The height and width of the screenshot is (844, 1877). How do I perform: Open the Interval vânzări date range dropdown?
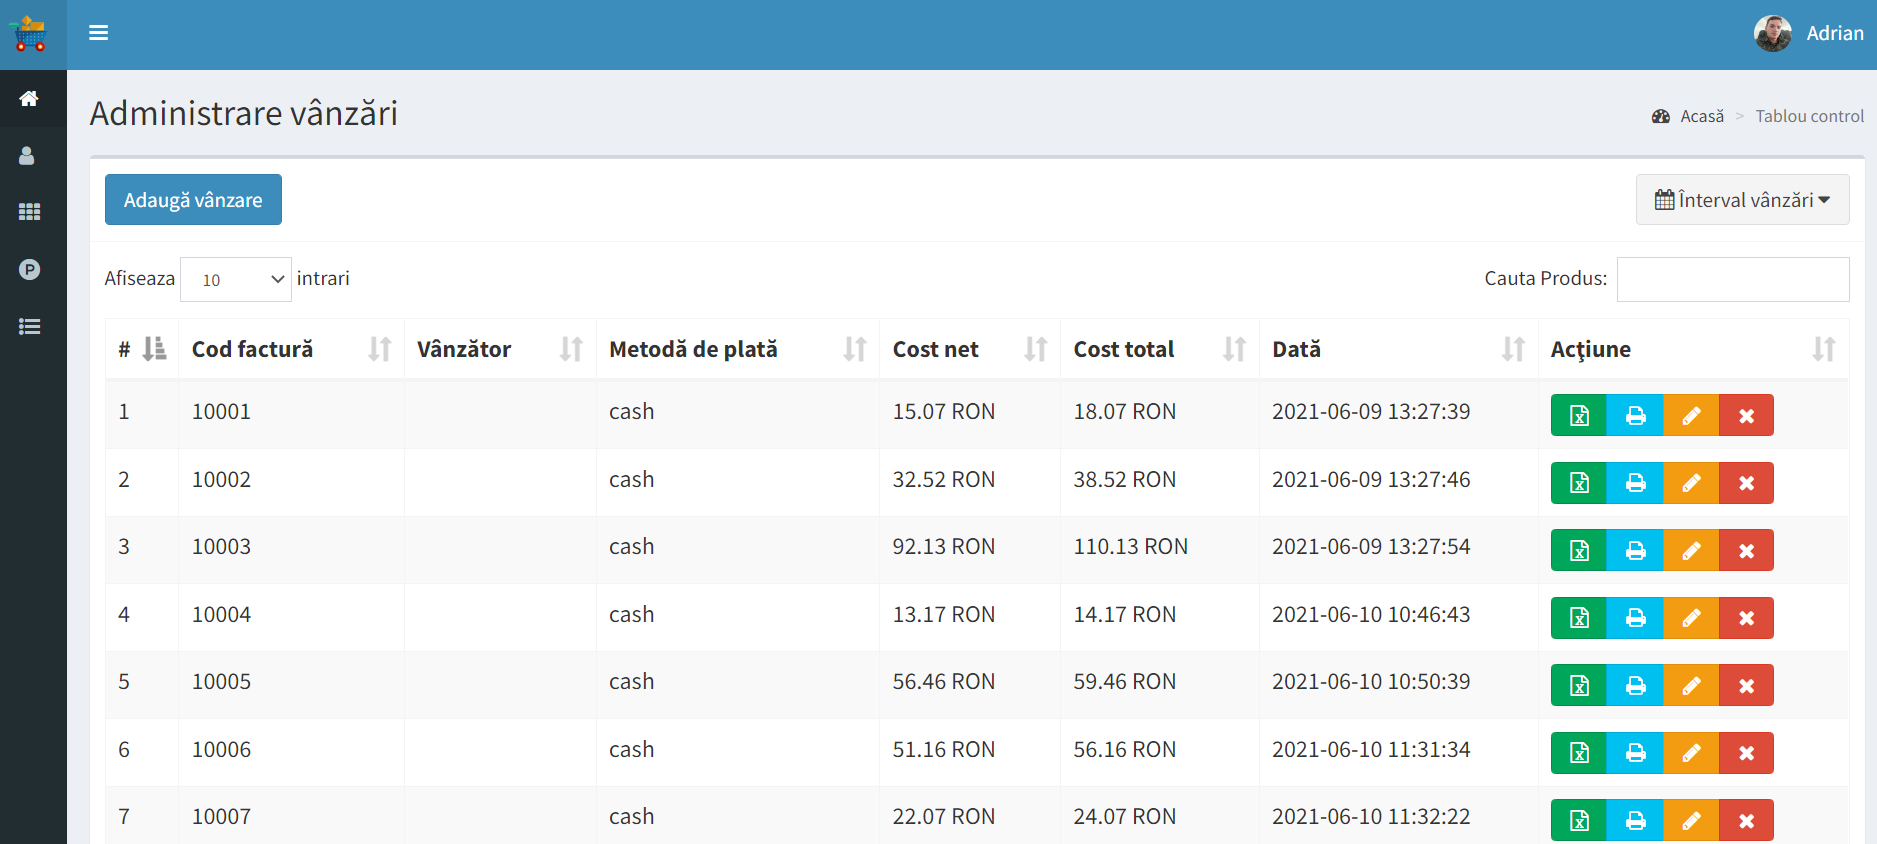click(1742, 200)
